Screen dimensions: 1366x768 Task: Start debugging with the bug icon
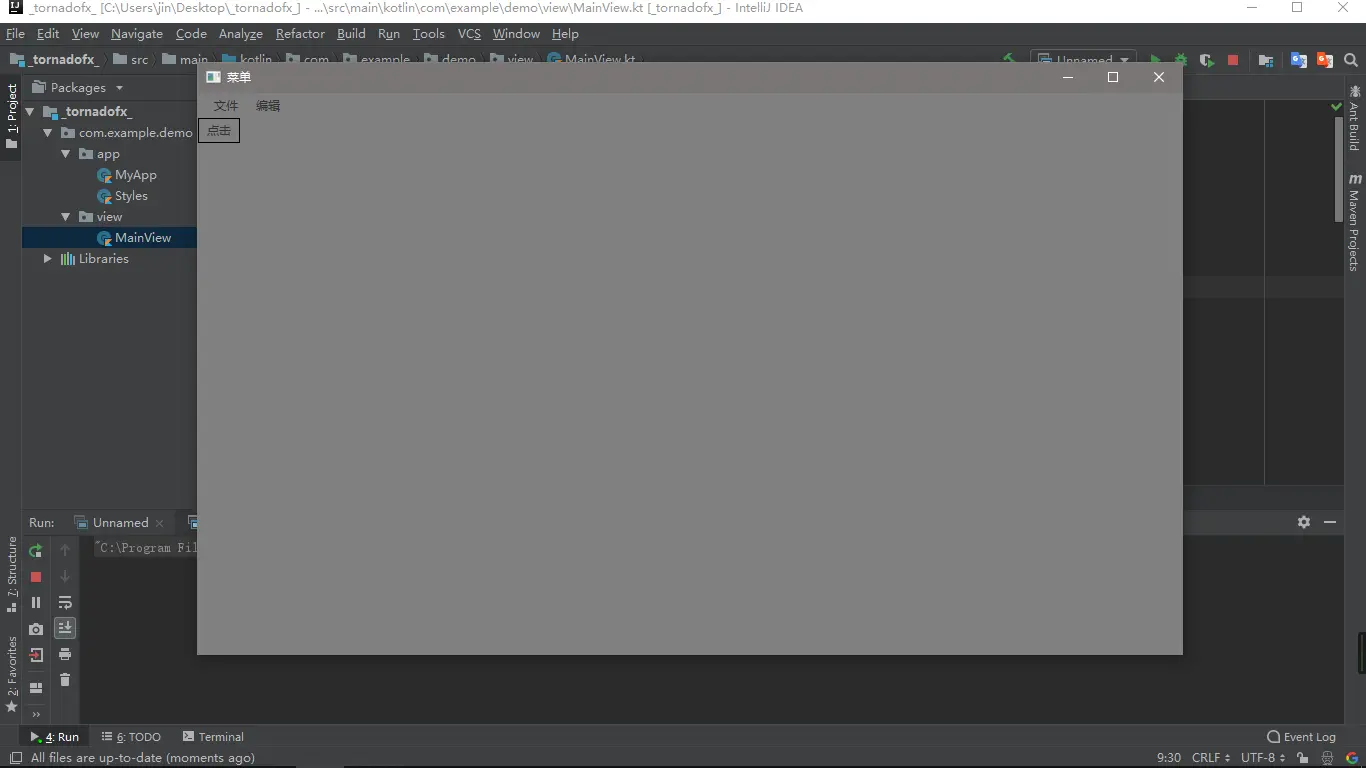[x=1181, y=60]
